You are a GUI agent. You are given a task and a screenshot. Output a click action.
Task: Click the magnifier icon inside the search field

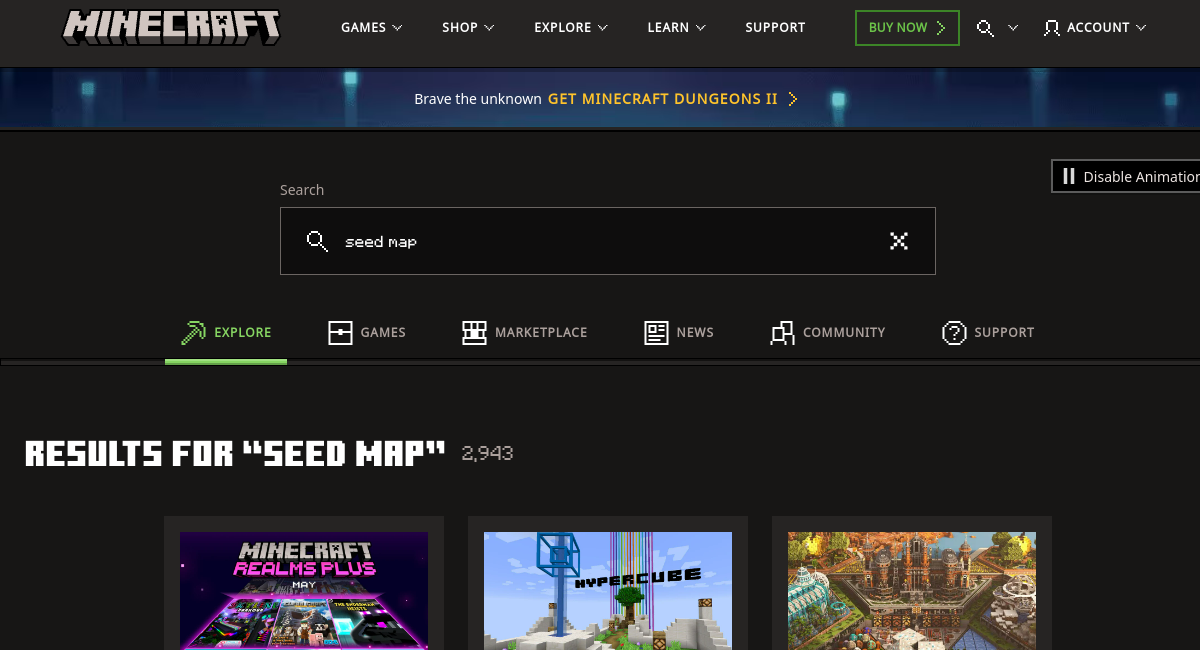(317, 241)
